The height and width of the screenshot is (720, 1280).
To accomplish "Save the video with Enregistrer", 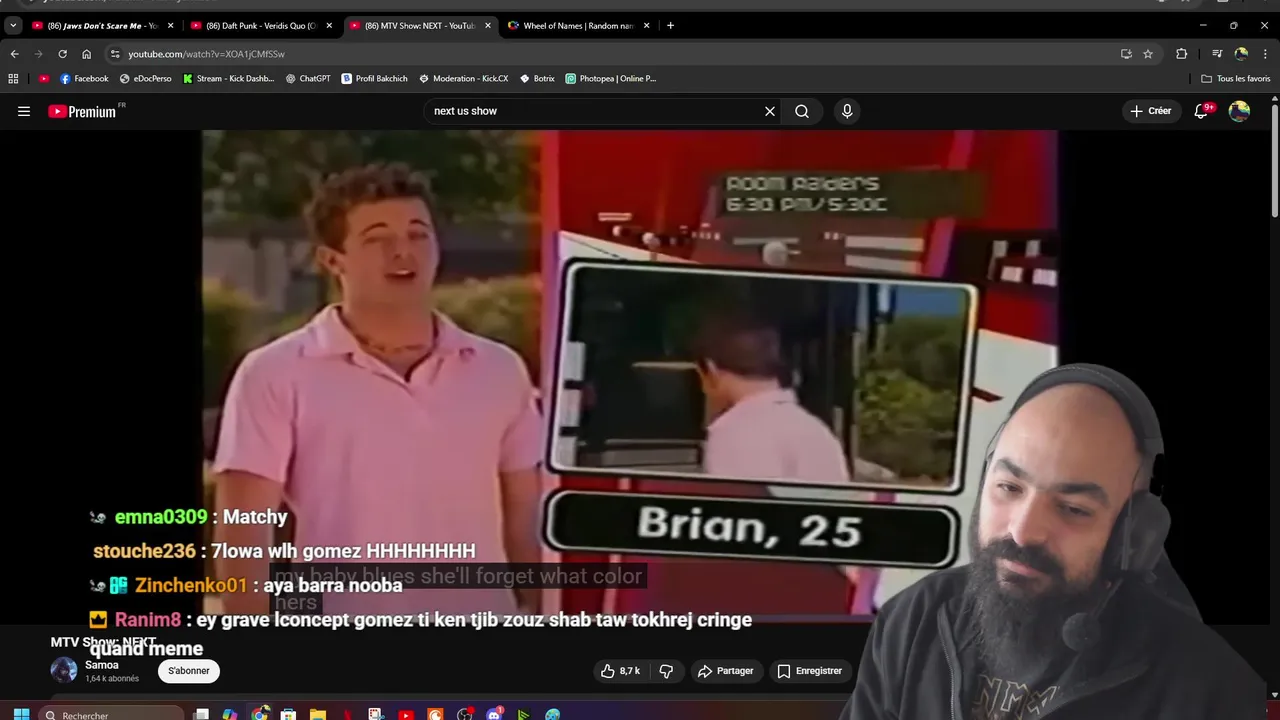I will pos(810,671).
